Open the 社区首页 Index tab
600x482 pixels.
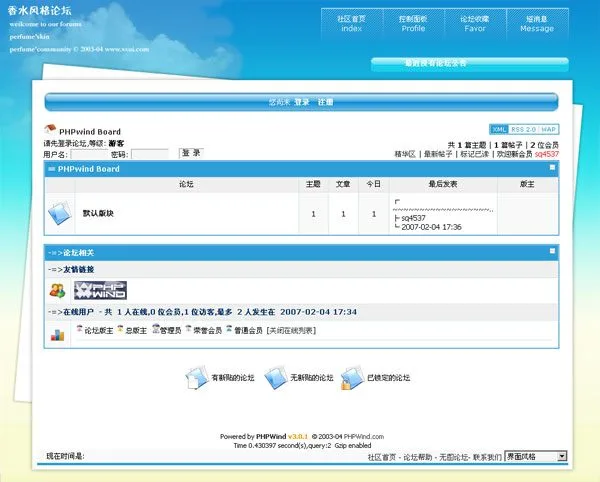(351, 23)
